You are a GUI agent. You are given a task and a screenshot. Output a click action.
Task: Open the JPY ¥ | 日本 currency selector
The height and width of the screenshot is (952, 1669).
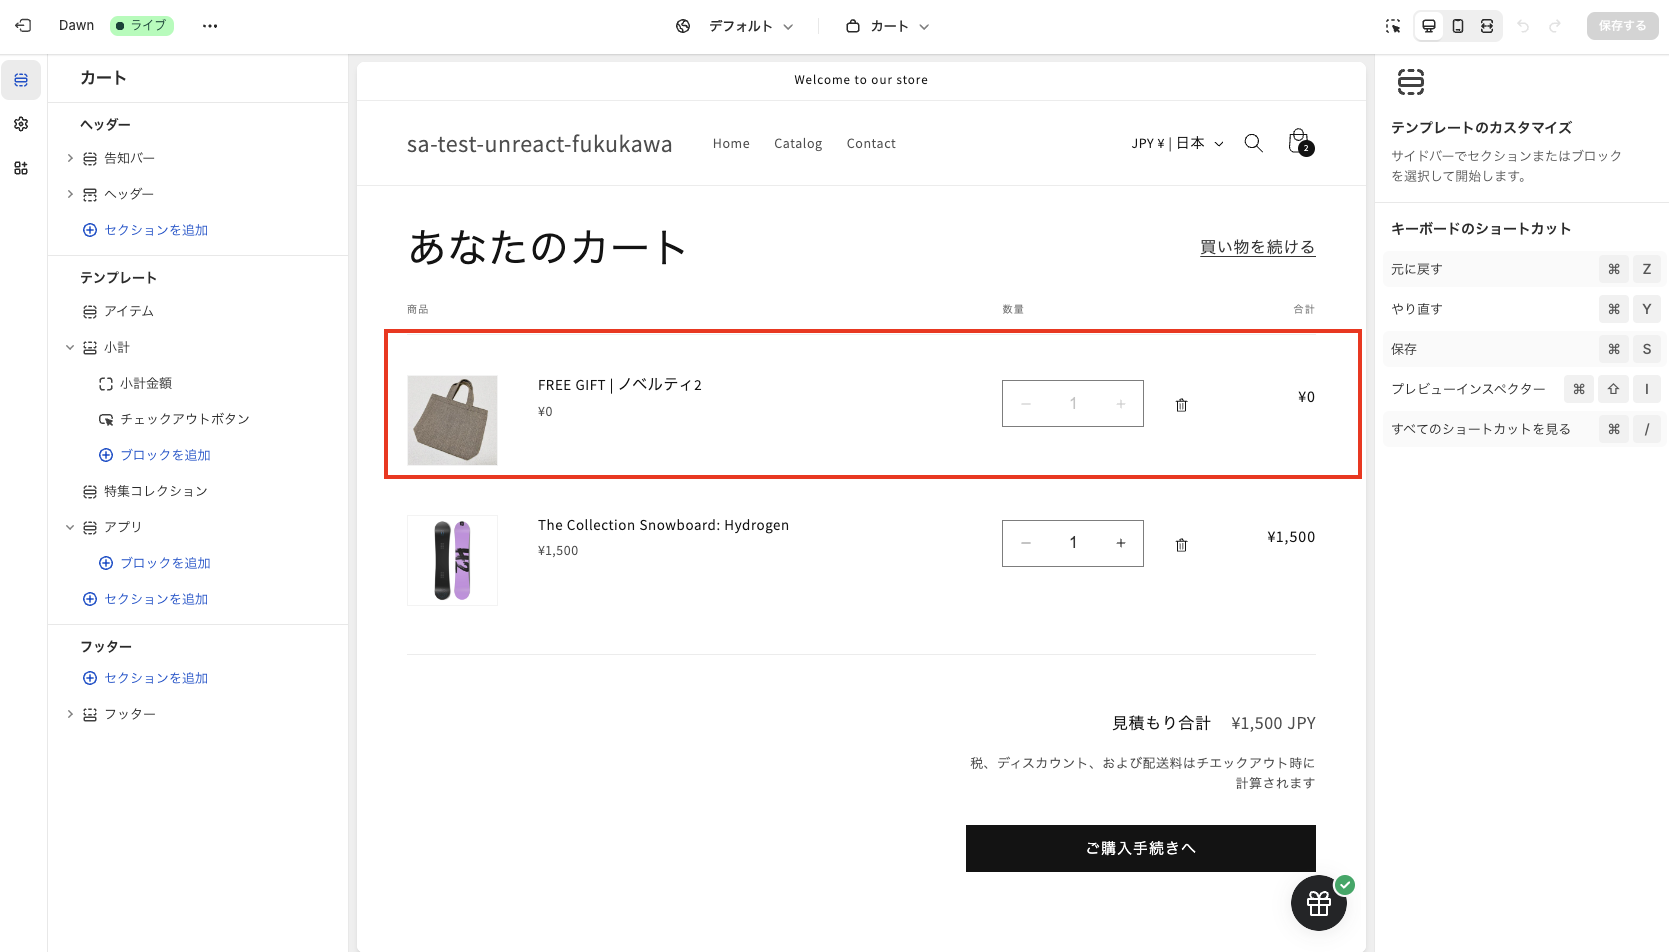point(1176,143)
